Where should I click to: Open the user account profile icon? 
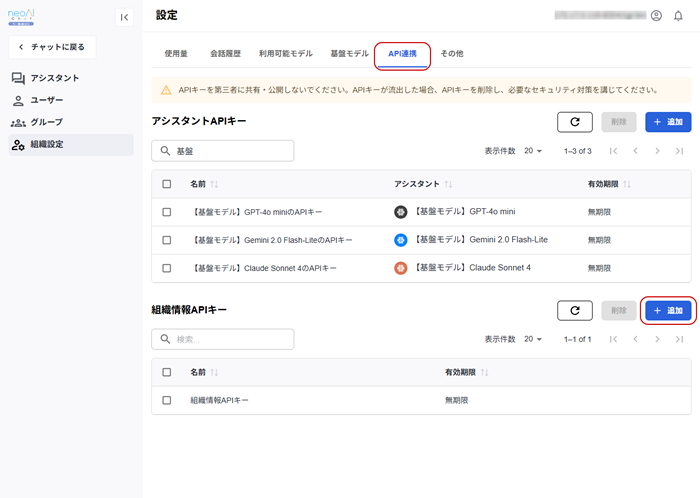coord(656,16)
